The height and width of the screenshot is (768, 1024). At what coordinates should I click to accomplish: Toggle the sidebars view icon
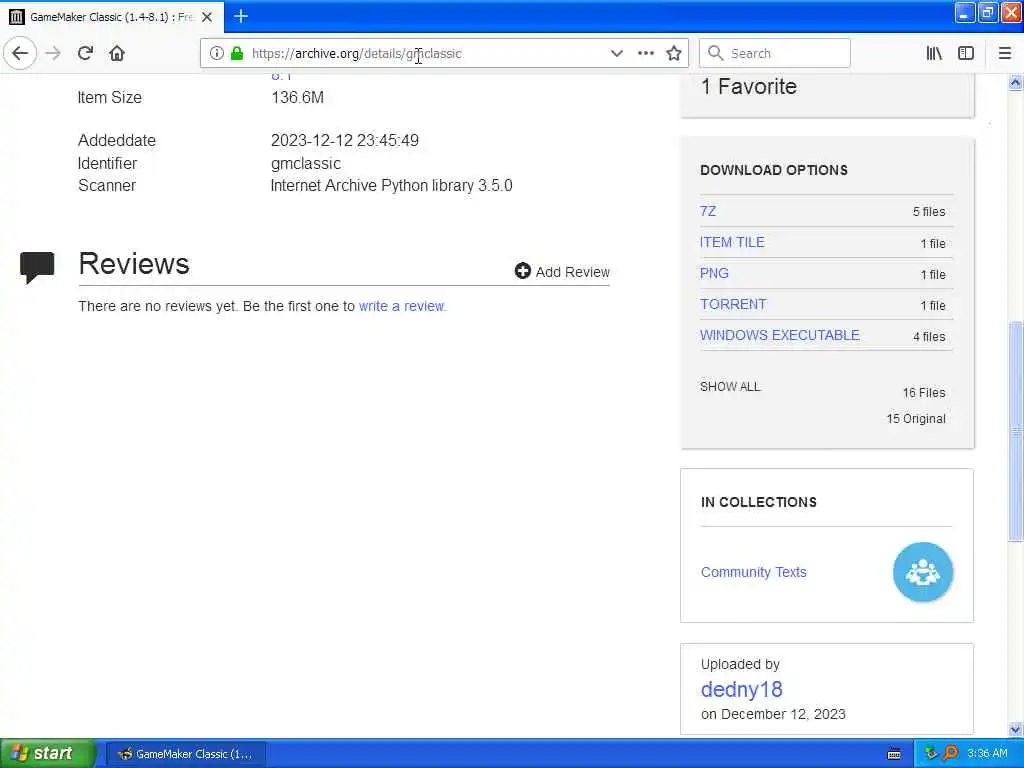pos(966,53)
